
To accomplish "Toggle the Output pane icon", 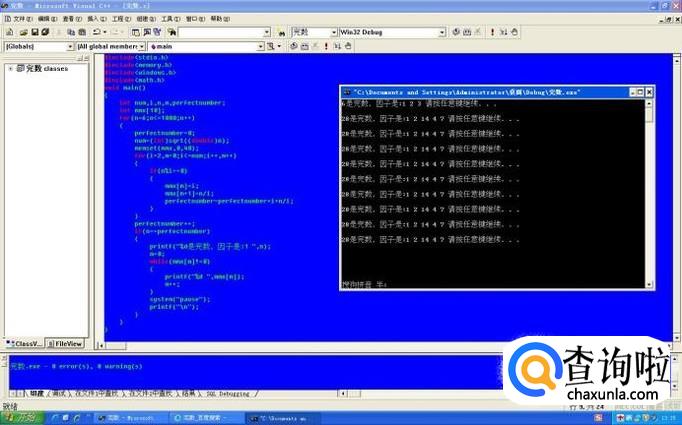I will 147,32.
